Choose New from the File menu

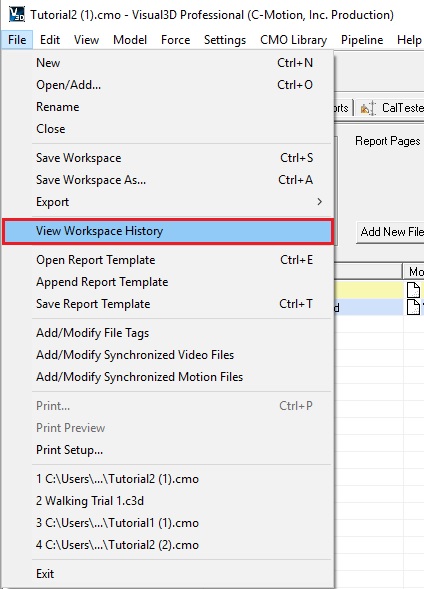tap(168, 63)
